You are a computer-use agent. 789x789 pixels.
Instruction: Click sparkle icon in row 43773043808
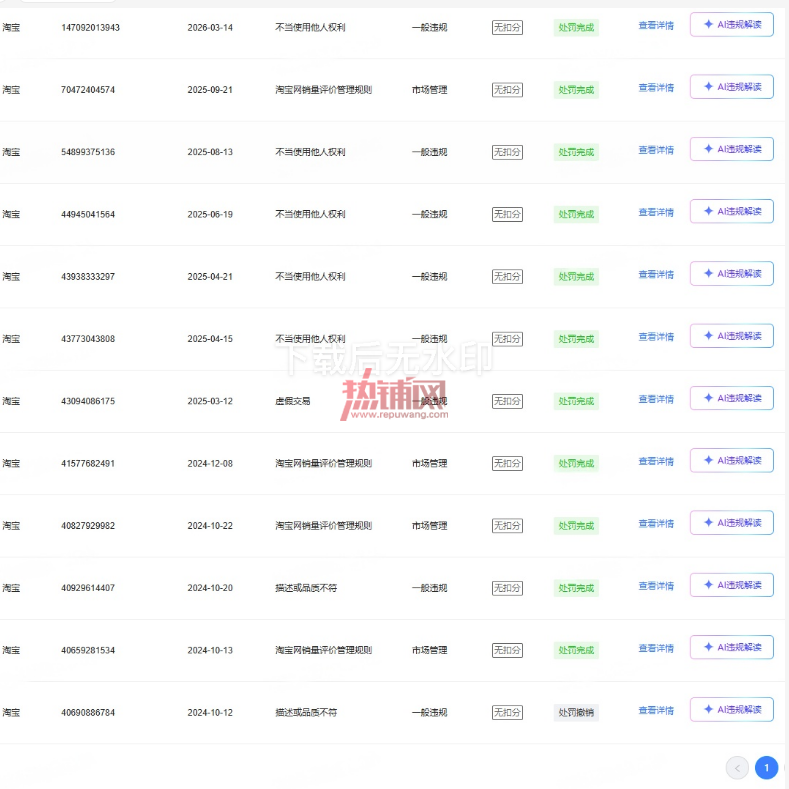[x=708, y=336]
